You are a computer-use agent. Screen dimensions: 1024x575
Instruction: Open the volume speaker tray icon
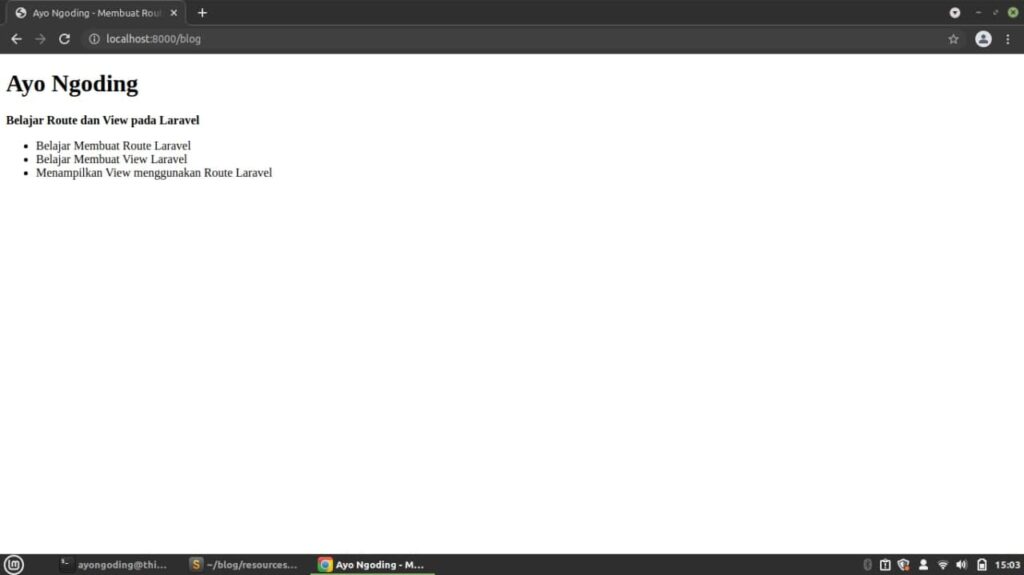961,565
